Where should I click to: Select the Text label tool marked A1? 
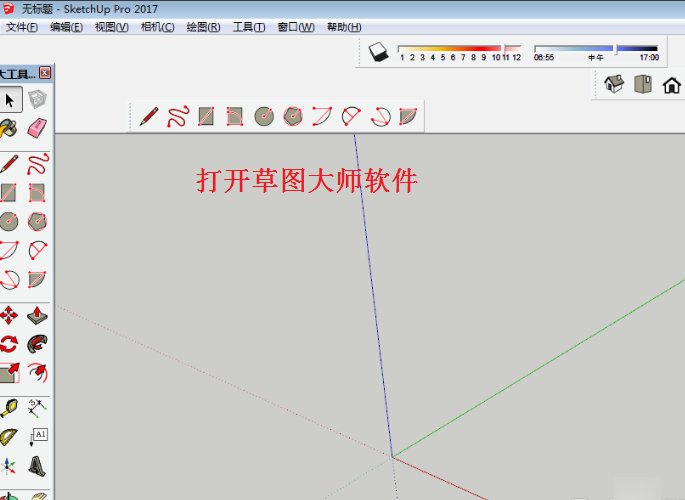pyautogui.click(x=38, y=437)
